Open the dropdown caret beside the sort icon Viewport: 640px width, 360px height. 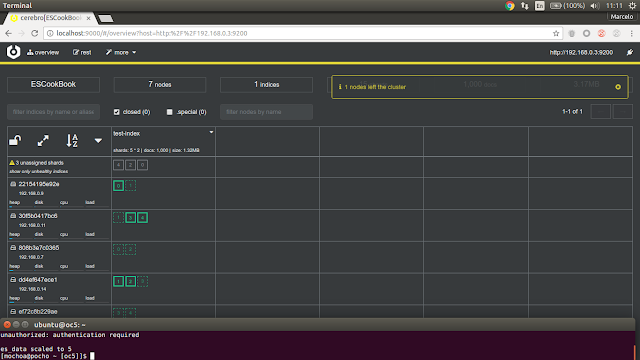(98, 141)
